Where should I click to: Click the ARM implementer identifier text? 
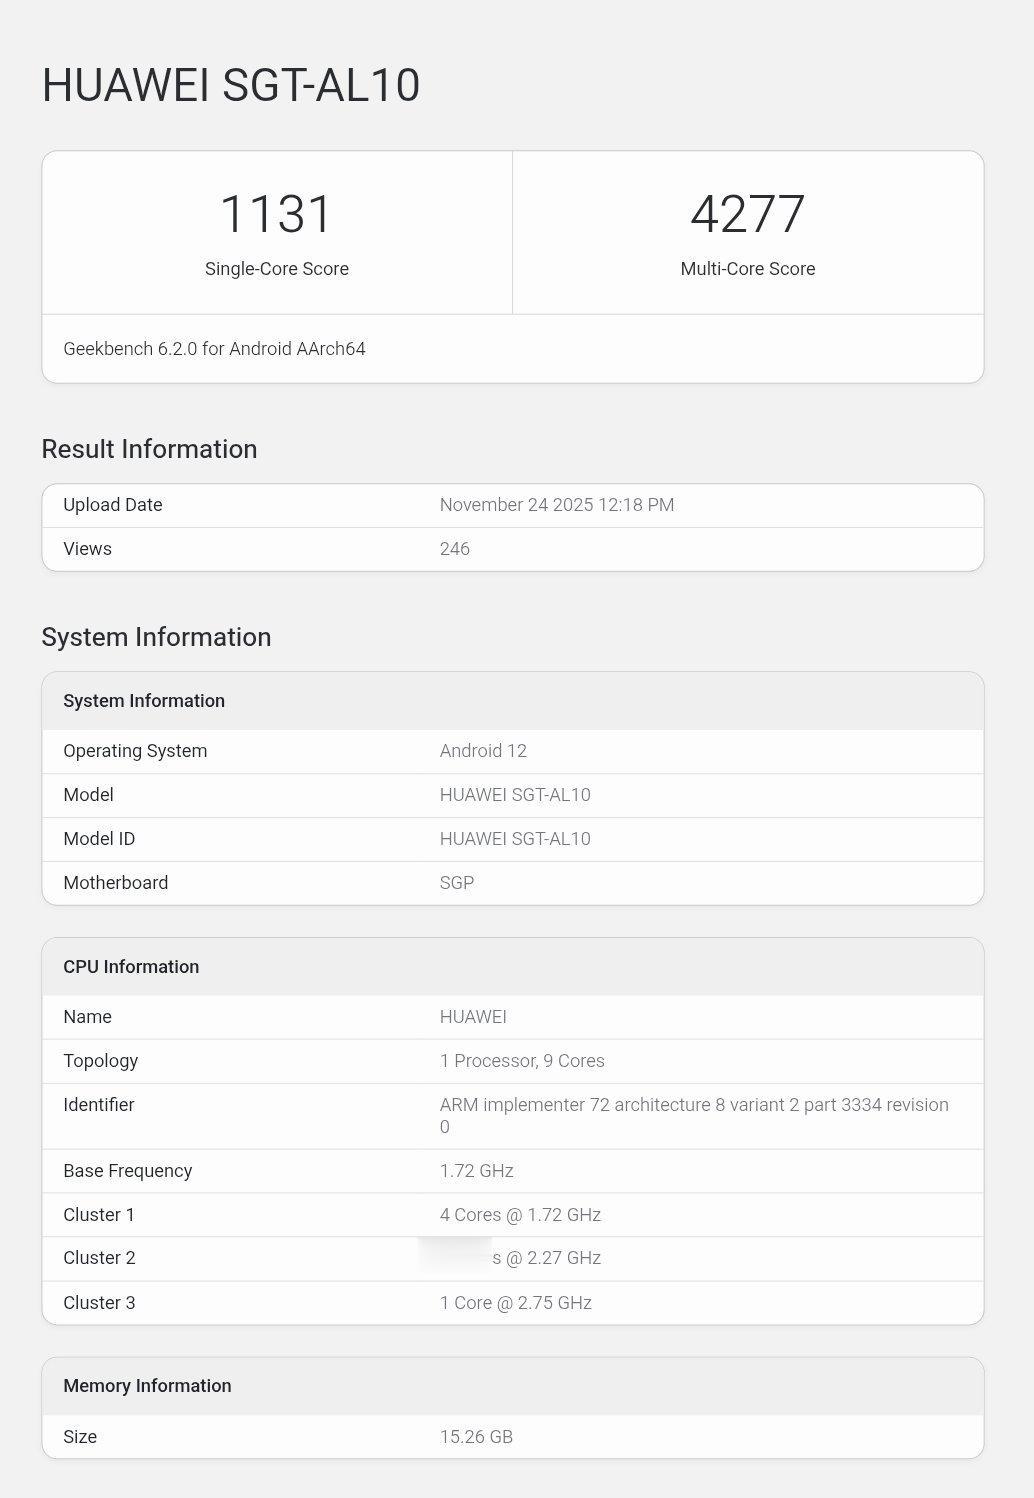pos(694,1105)
